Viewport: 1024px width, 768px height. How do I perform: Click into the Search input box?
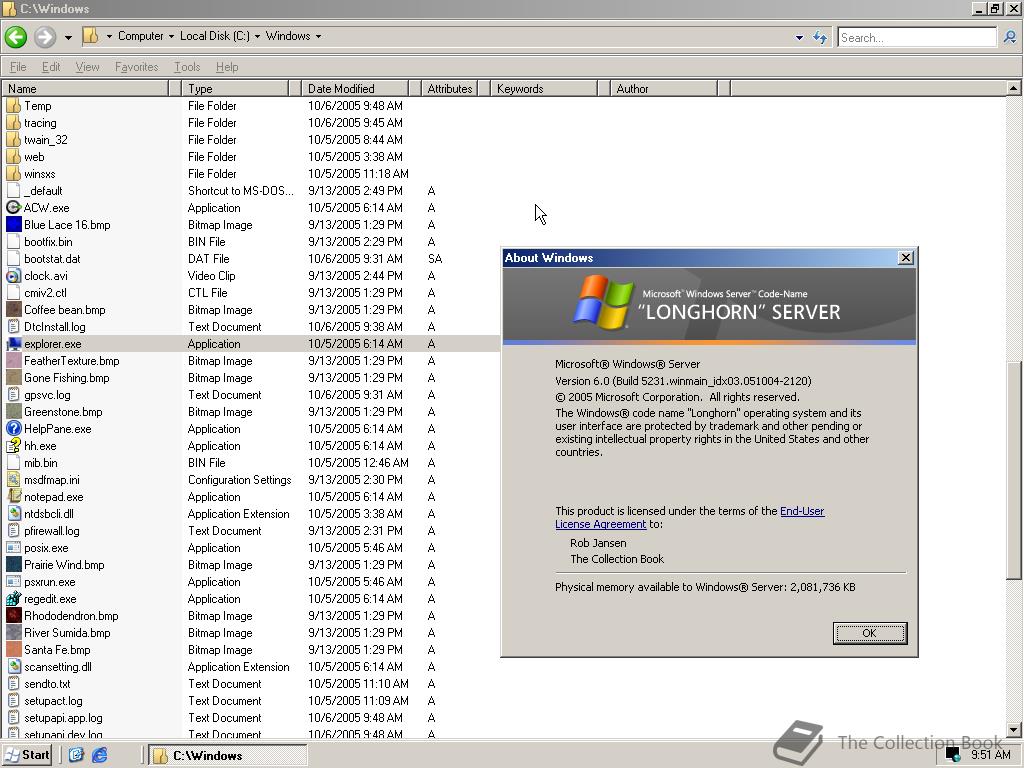(x=917, y=37)
